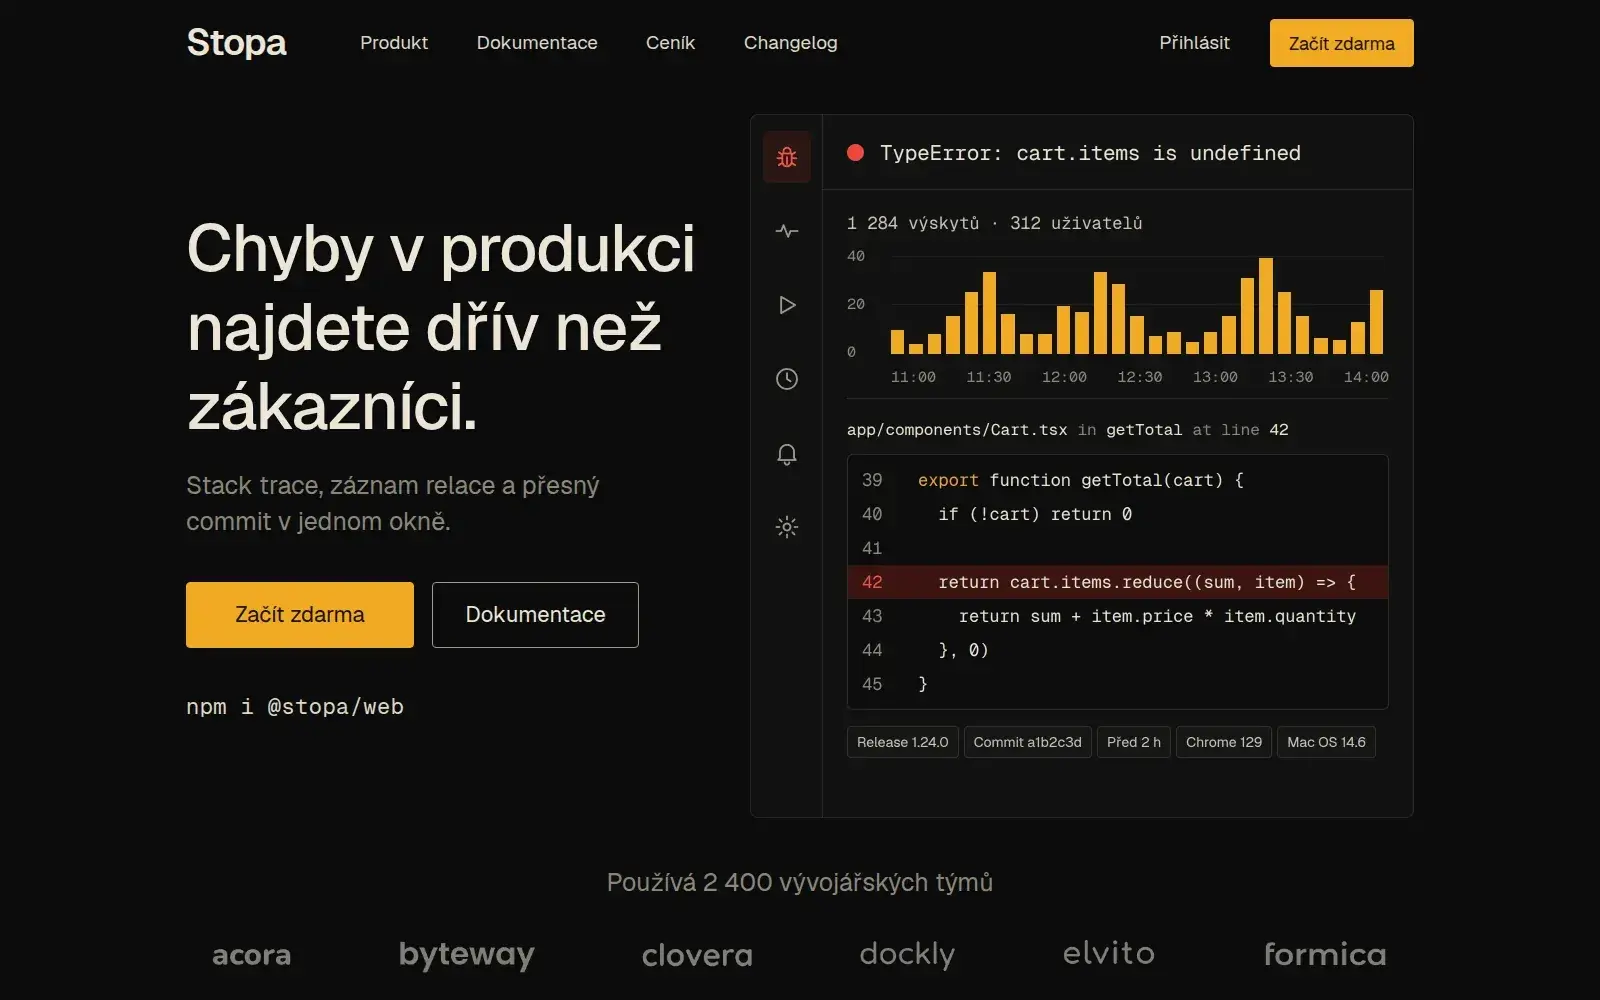Screen dimensions: 1600x1000
Task: Open the bell alerts icon
Action: (x=787, y=454)
